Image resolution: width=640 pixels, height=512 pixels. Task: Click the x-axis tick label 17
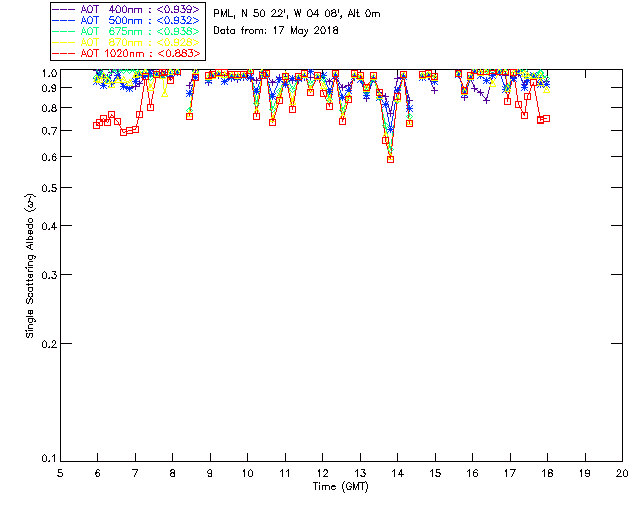(510, 473)
